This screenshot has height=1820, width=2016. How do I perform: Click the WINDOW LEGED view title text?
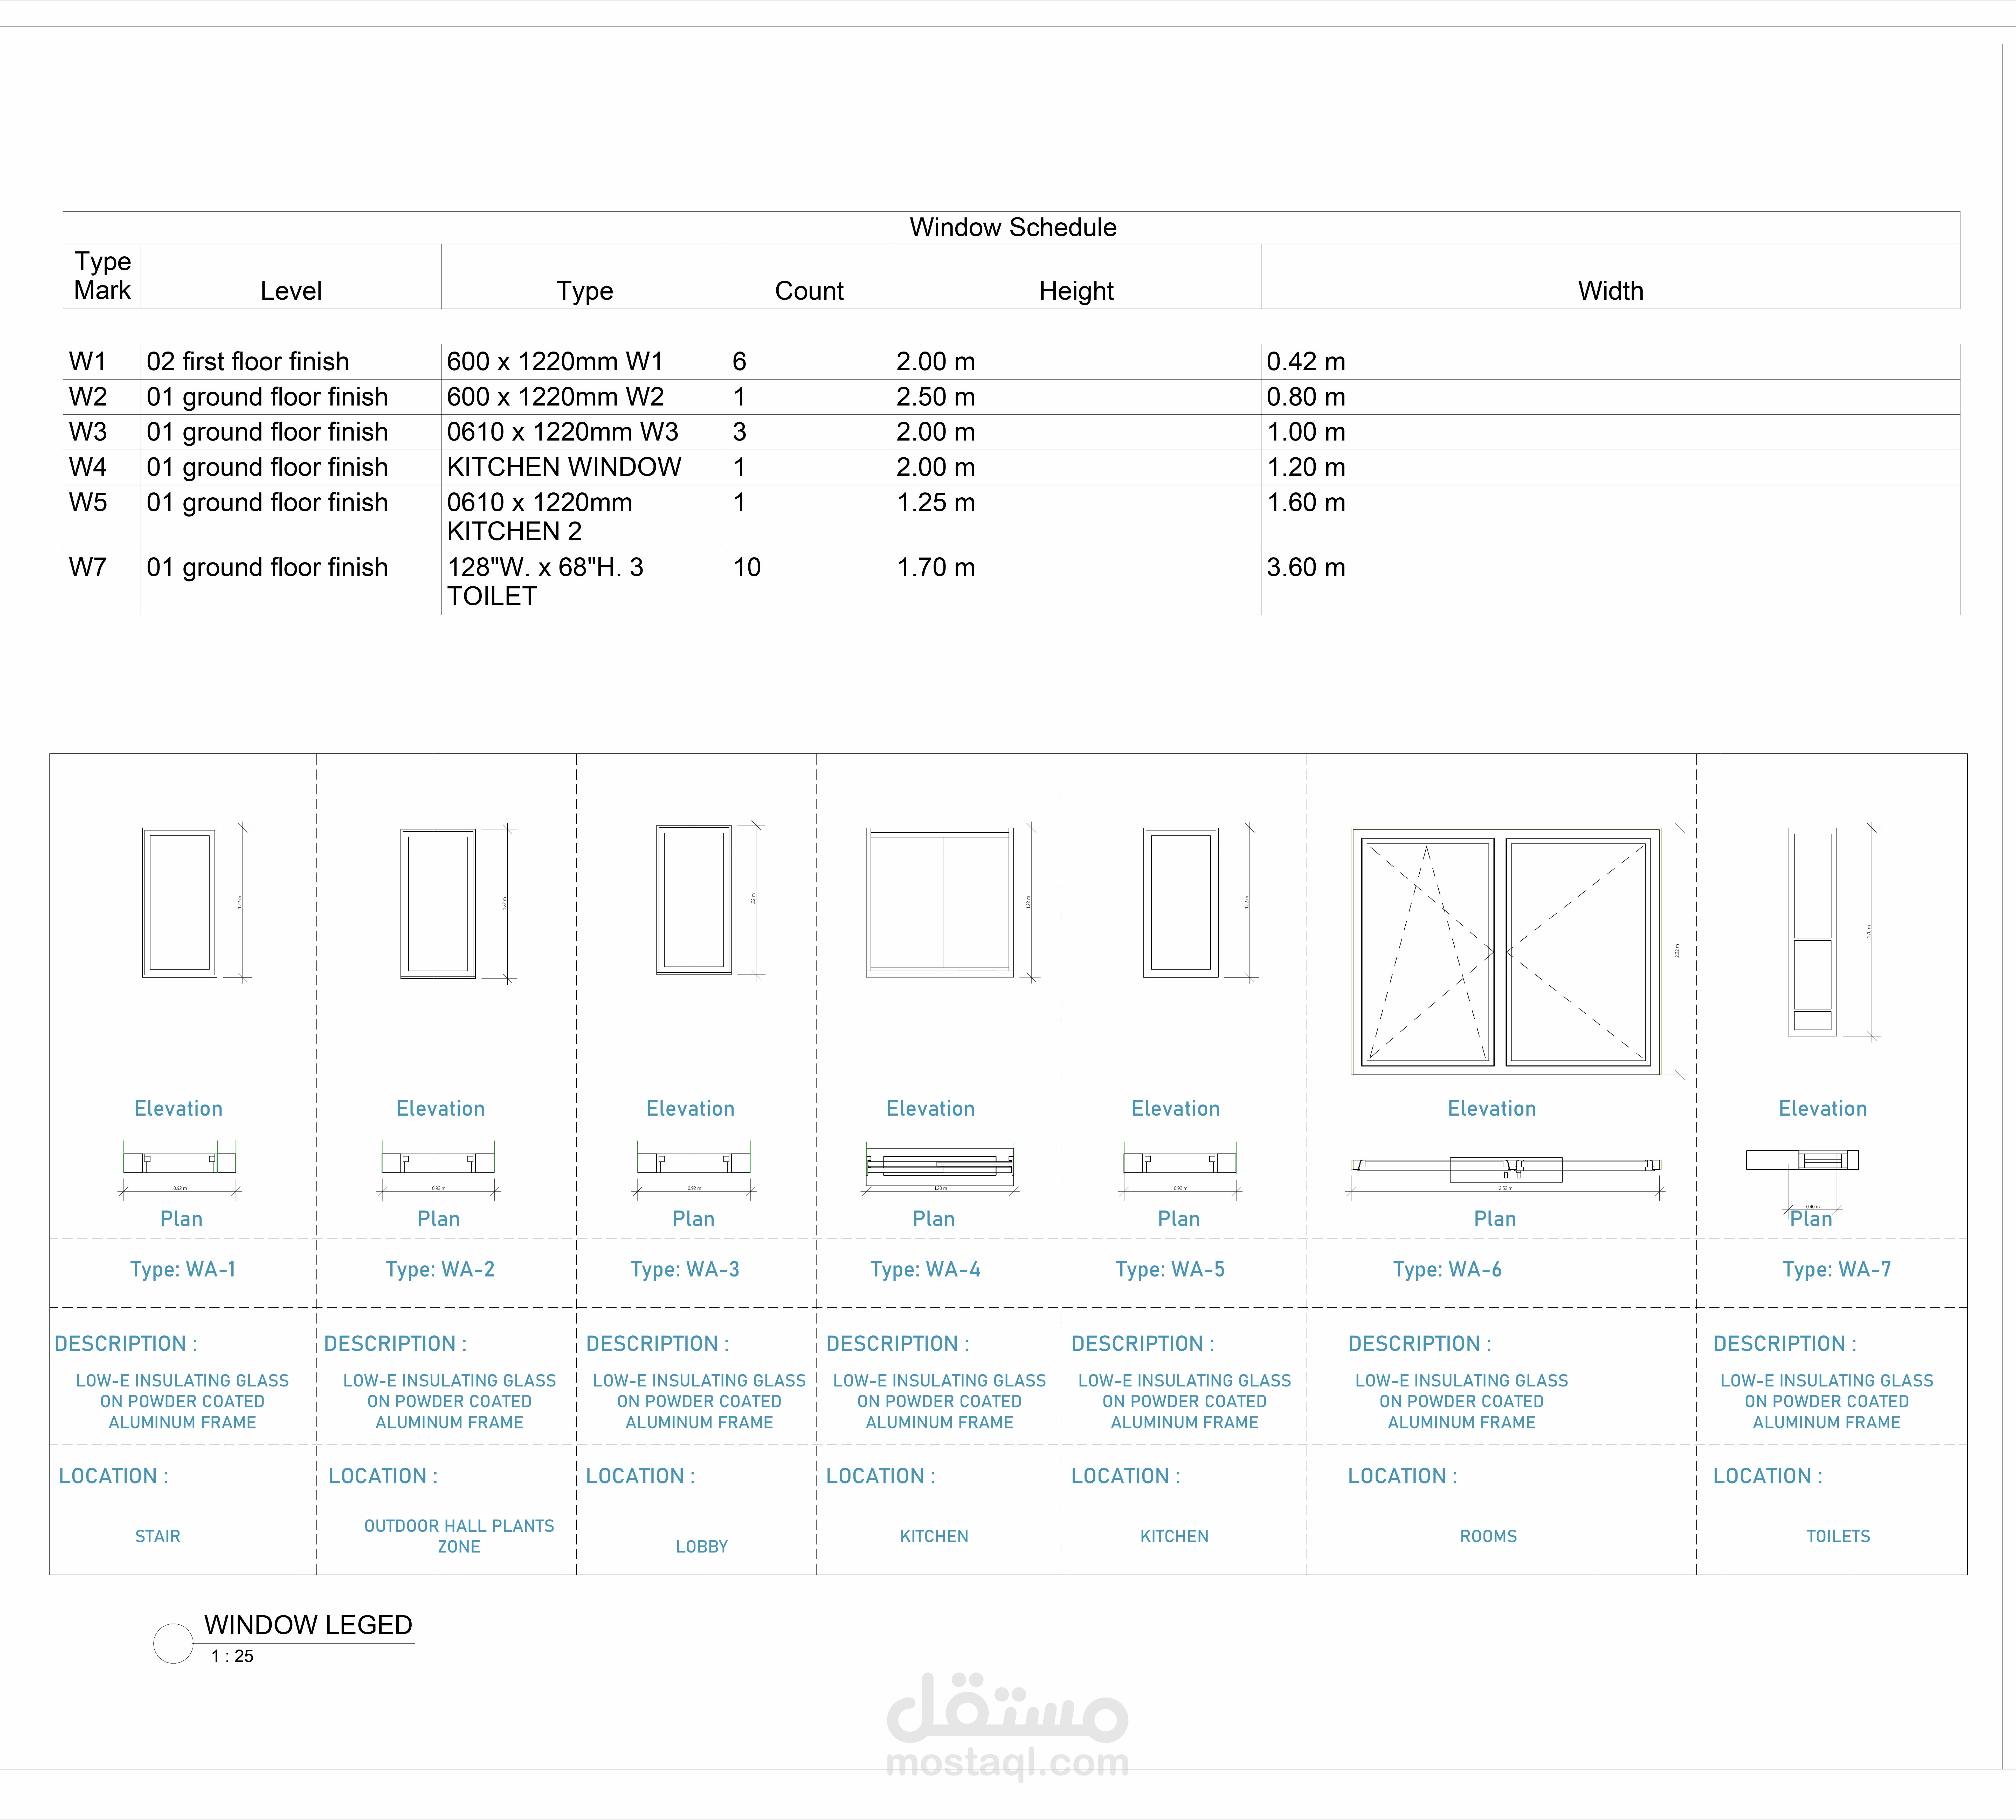(308, 1625)
